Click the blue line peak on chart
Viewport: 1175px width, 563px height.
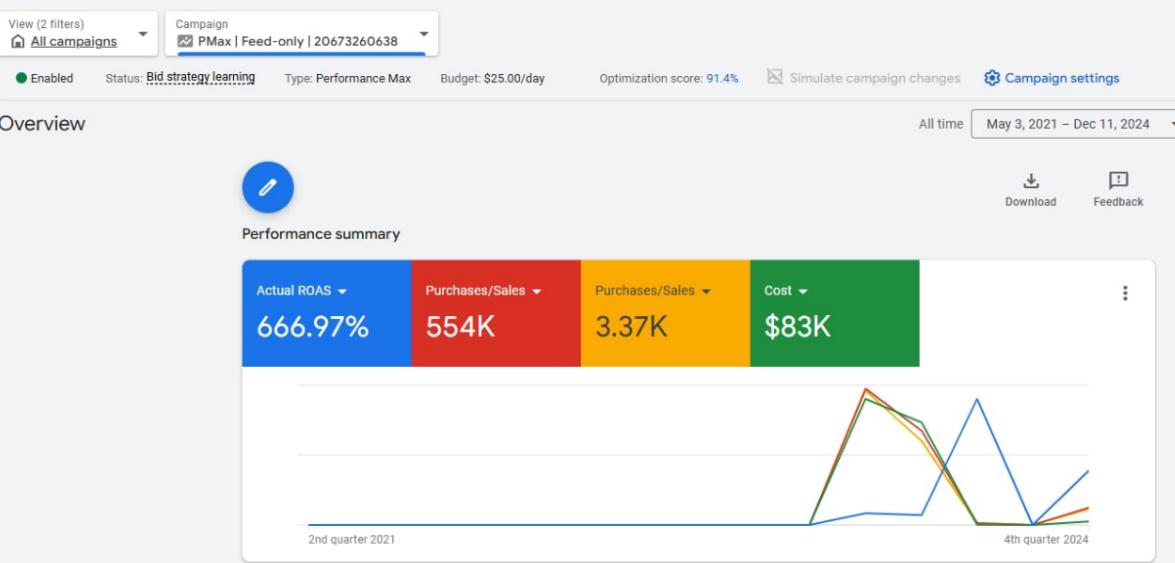point(976,399)
